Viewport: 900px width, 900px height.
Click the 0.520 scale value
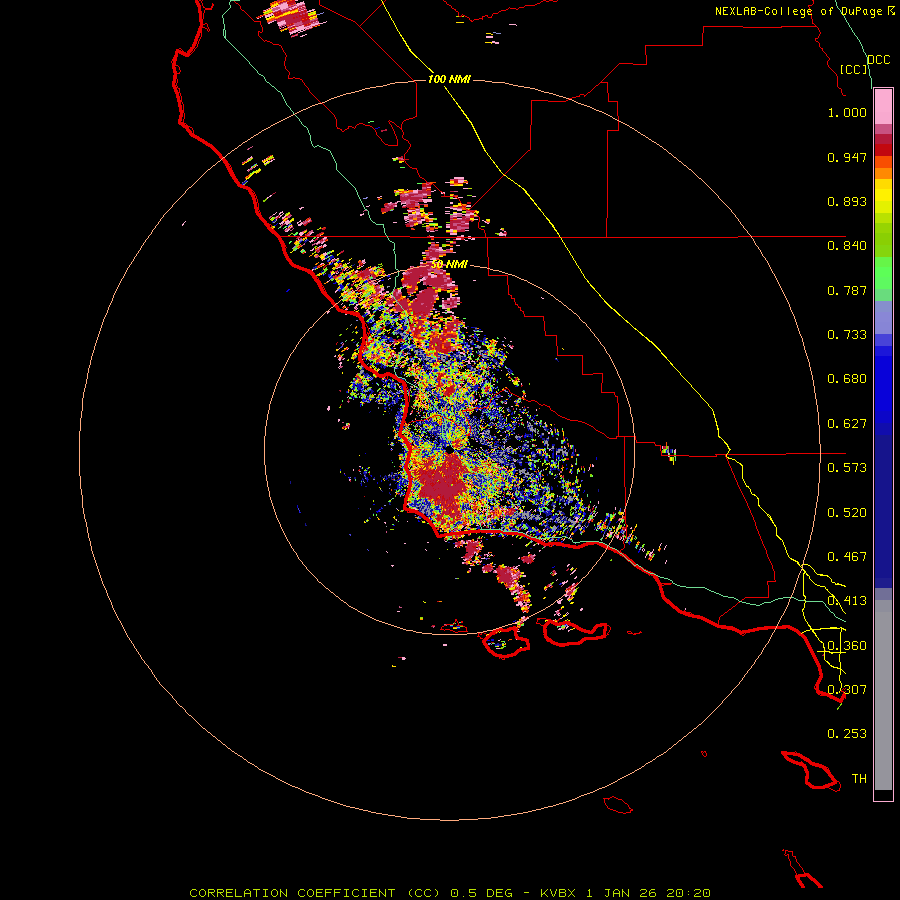click(847, 513)
